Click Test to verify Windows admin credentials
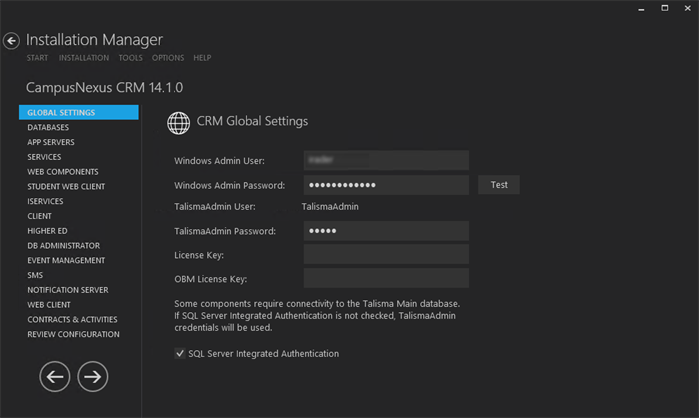699x418 pixels. 499,184
